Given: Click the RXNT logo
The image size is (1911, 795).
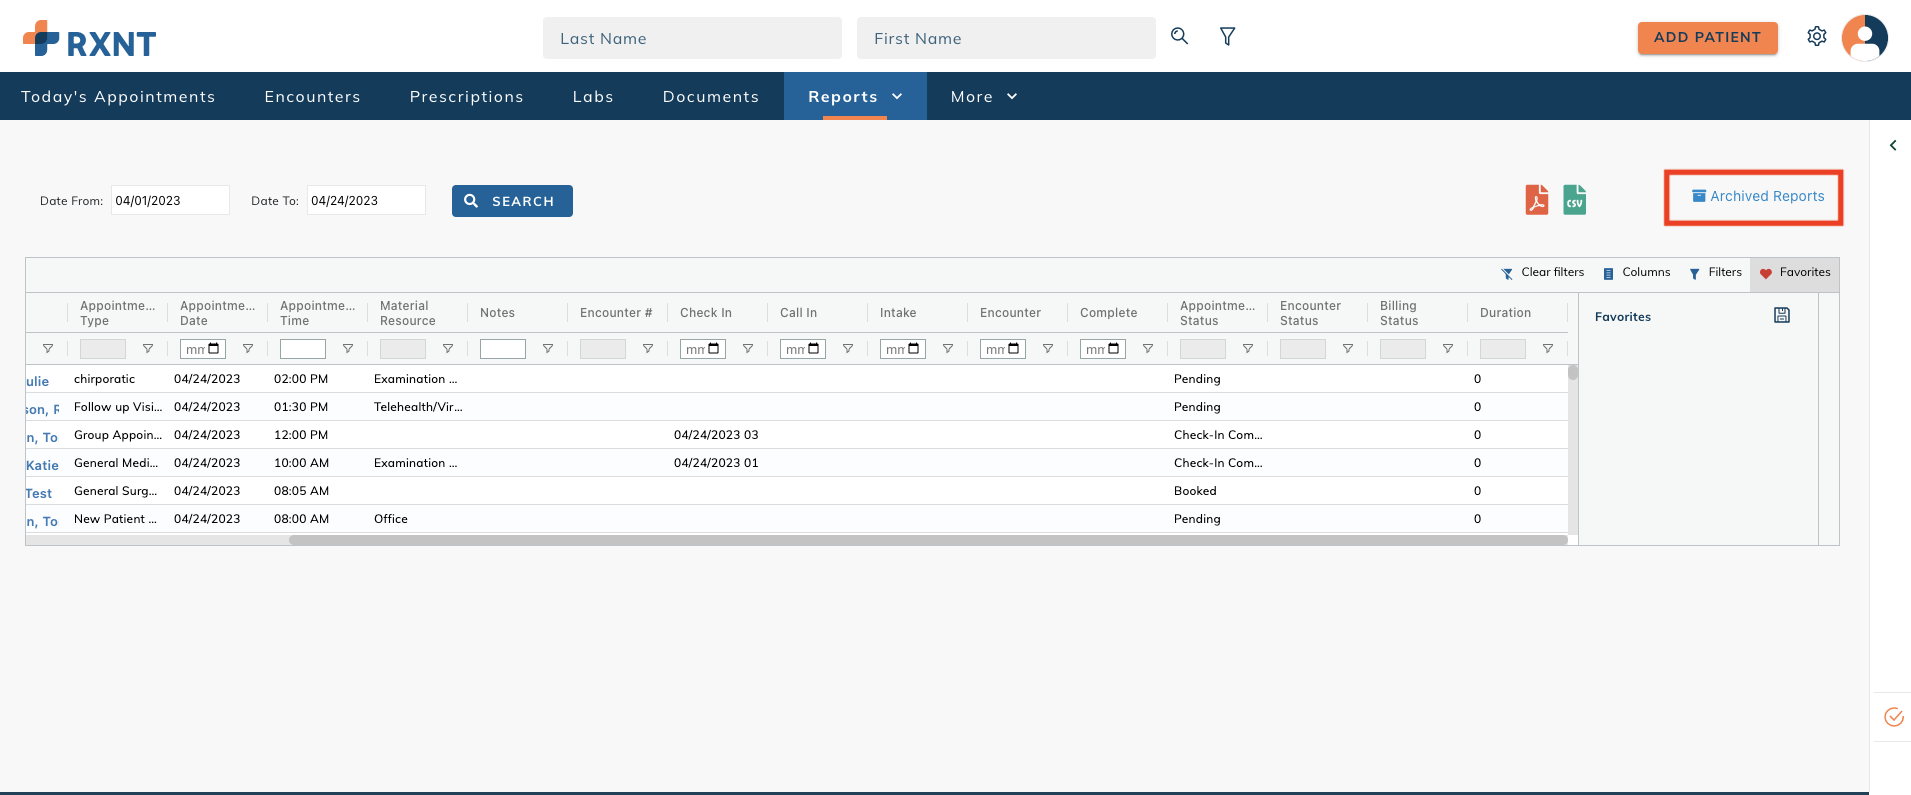Looking at the screenshot, I should click(x=90, y=39).
